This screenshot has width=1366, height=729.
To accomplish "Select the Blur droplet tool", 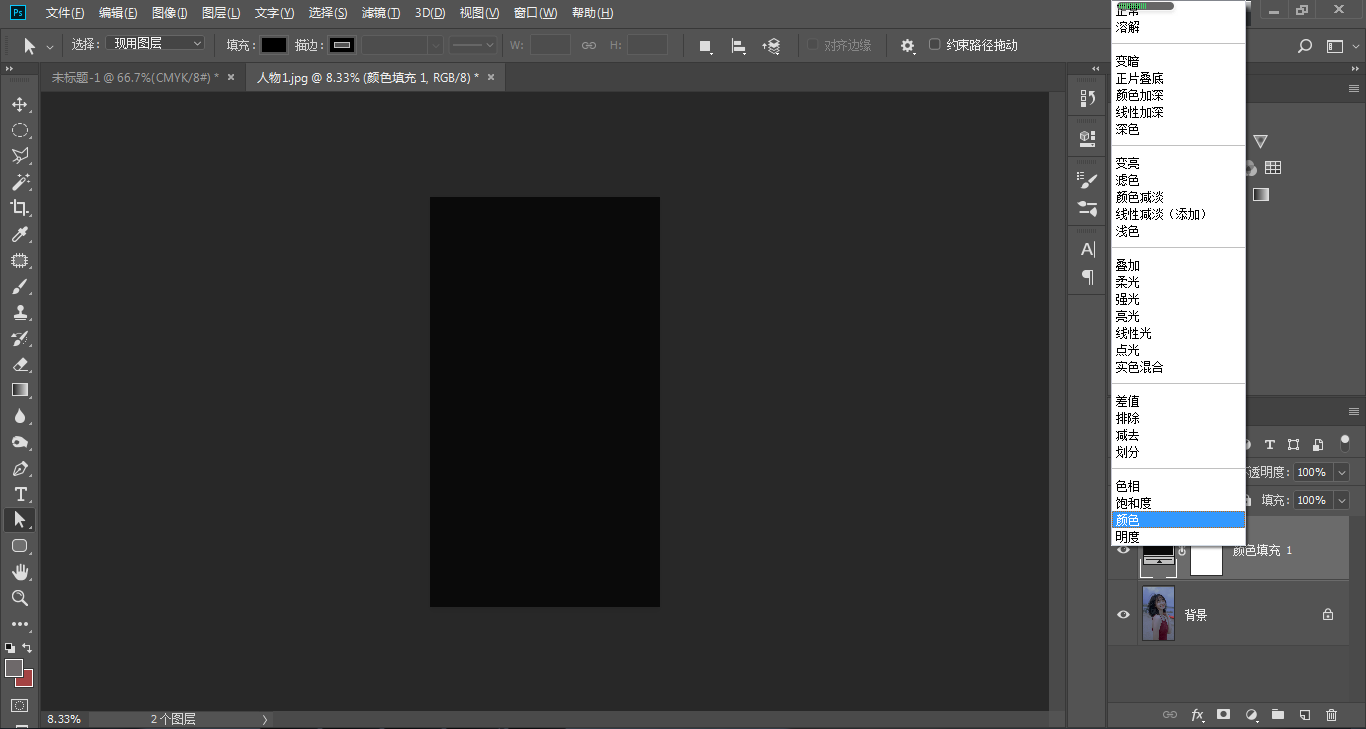I will [20, 416].
